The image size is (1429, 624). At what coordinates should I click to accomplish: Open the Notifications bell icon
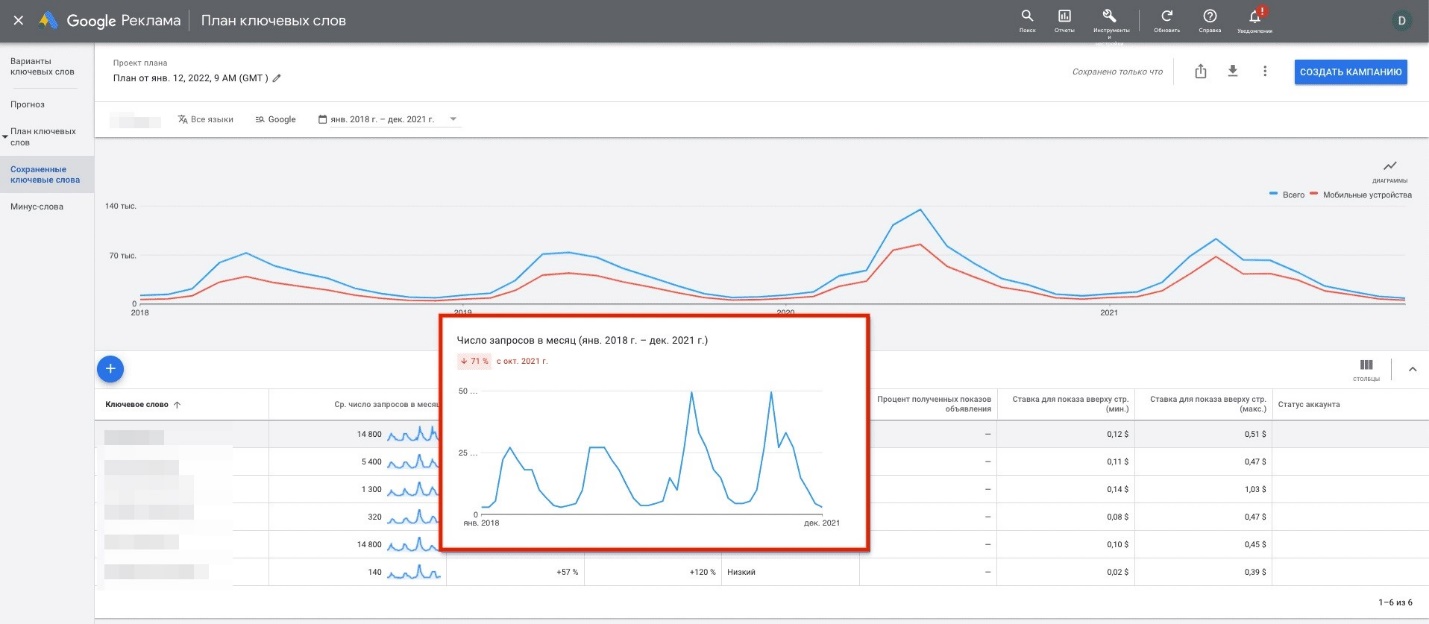[x=1255, y=17]
